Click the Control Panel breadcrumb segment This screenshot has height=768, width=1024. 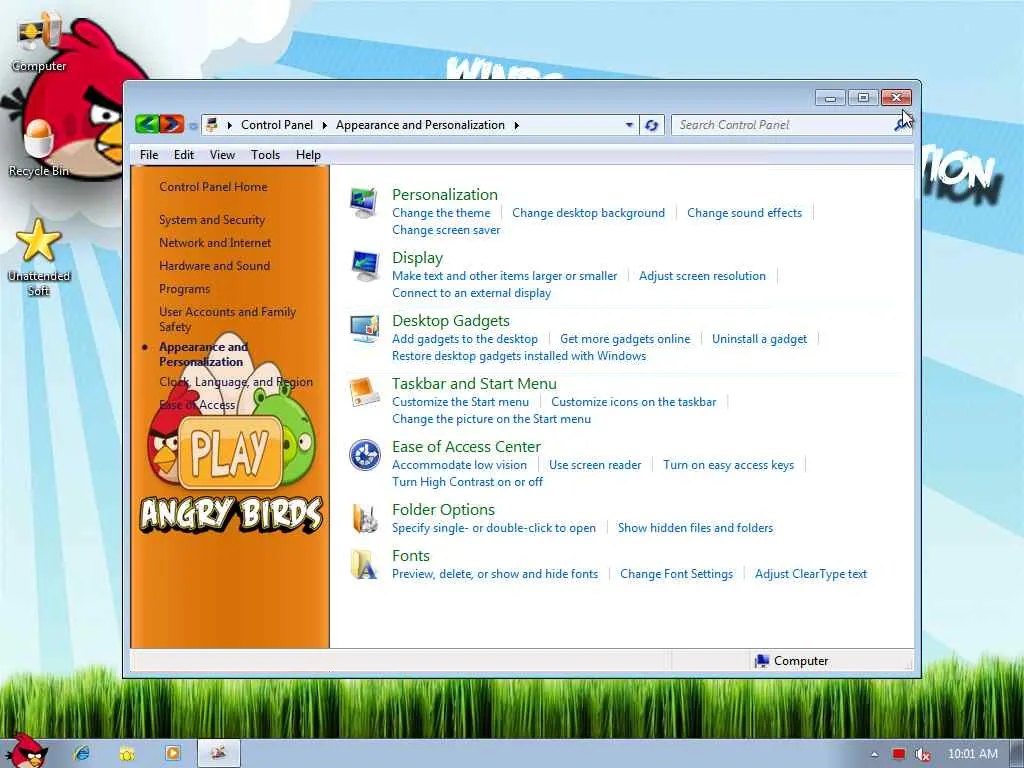click(277, 125)
